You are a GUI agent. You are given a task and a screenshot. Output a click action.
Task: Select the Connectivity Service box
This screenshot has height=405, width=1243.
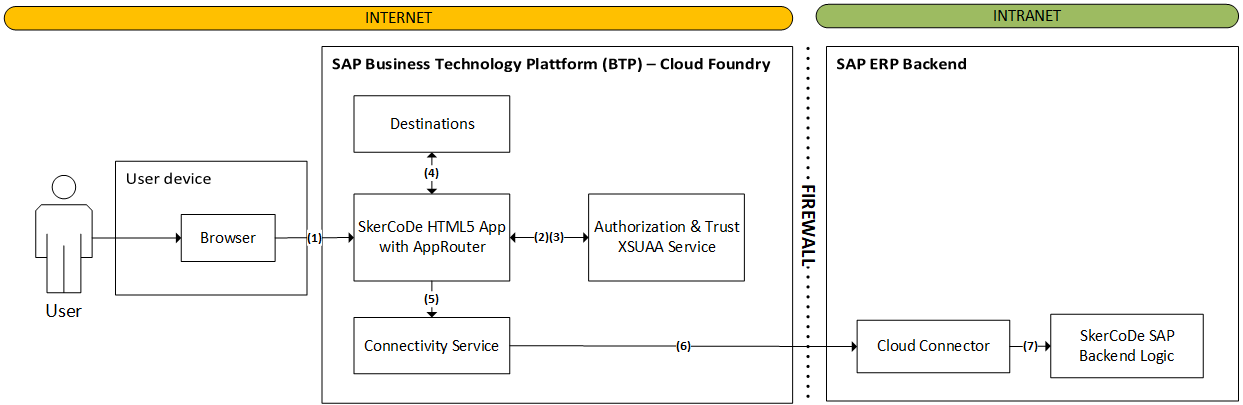[x=432, y=346]
